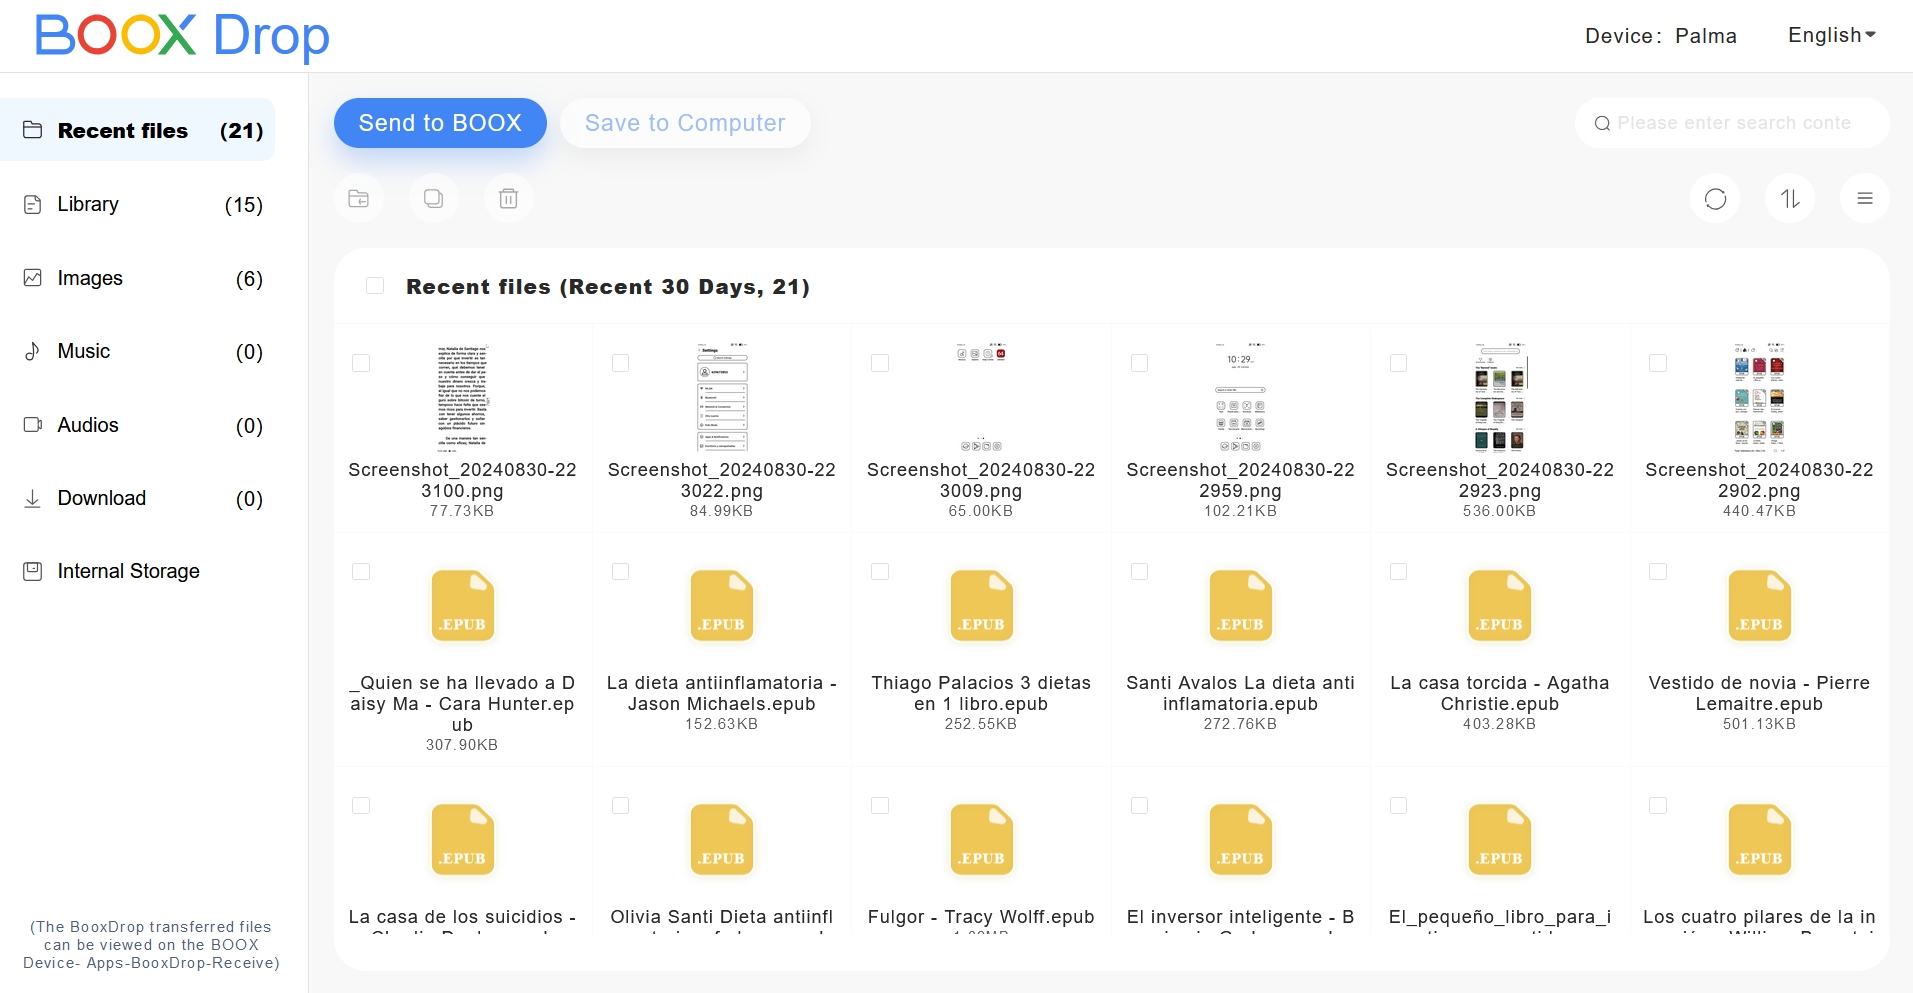Refresh the file list
The height and width of the screenshot is (993, 1913).
(1715, 199)
